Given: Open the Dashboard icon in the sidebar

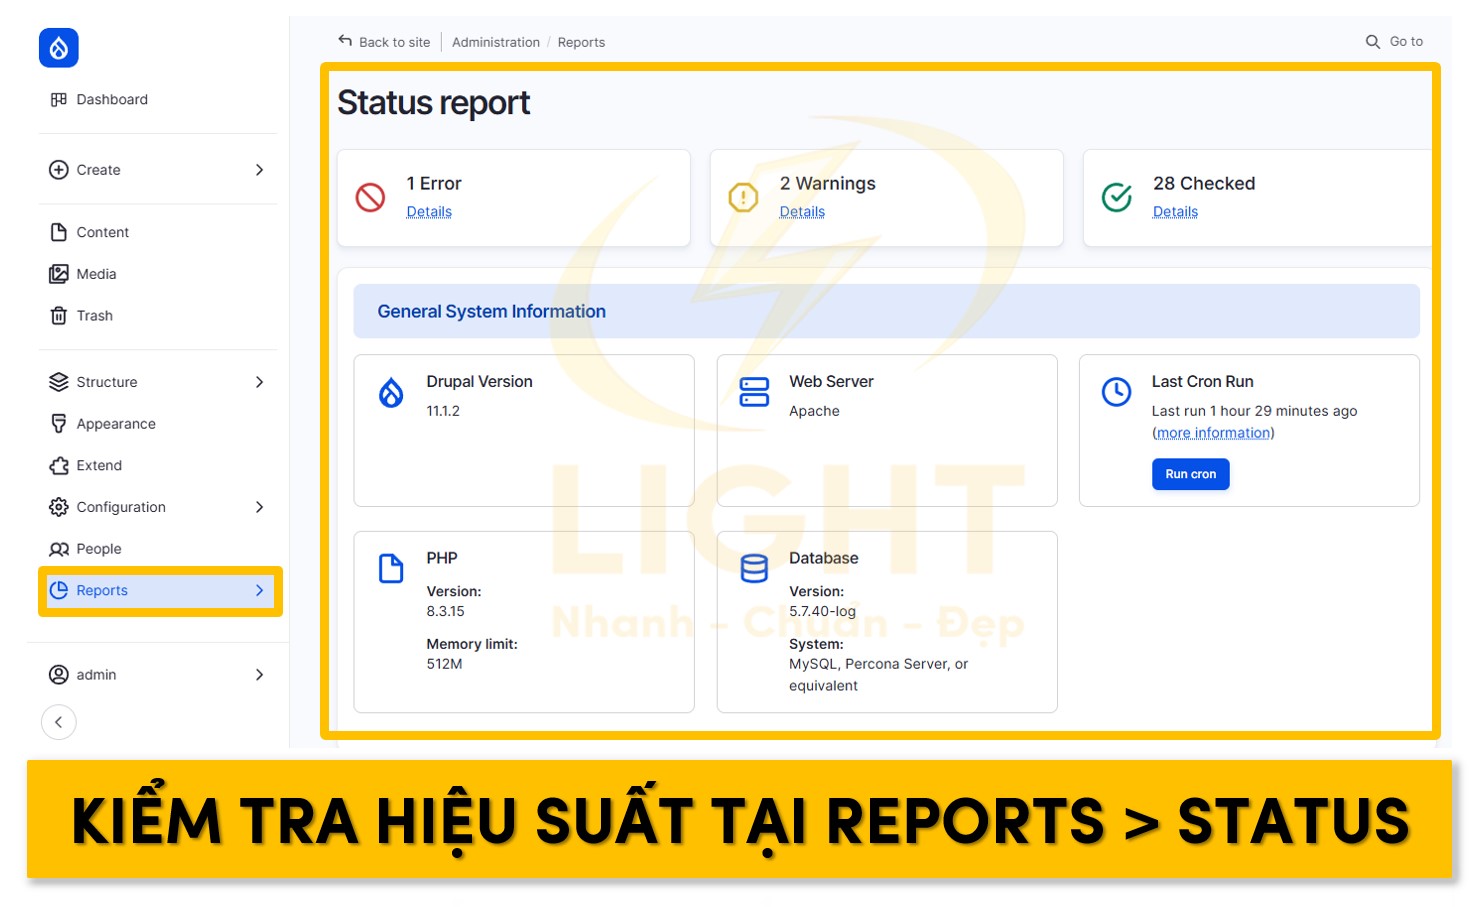Looking at the screenshot, I should pyautogui.click(x=59, y=99).
